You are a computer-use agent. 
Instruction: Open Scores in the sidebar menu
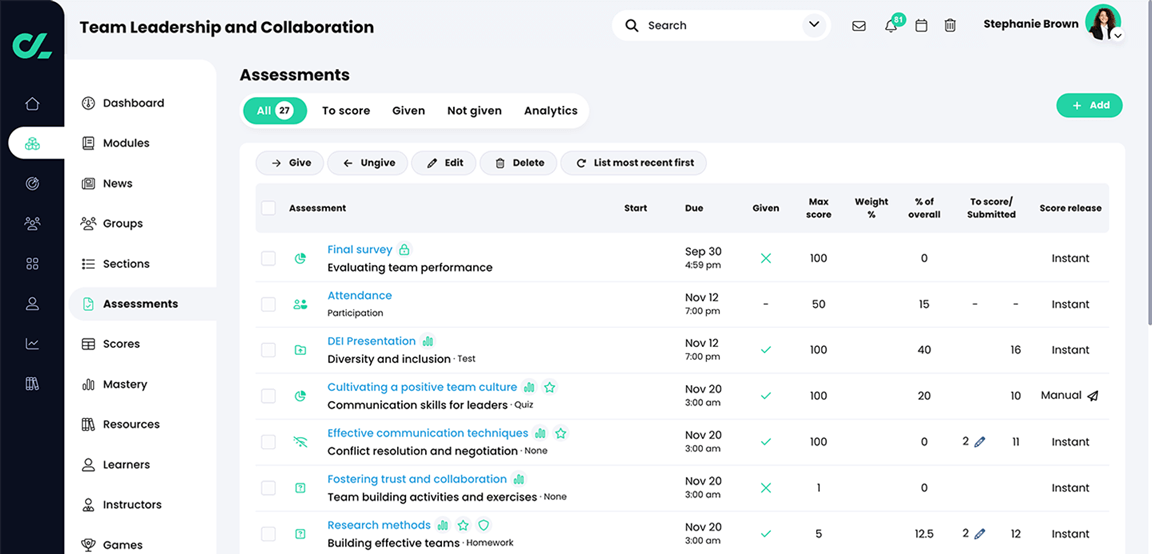click(x=121, y=344)
